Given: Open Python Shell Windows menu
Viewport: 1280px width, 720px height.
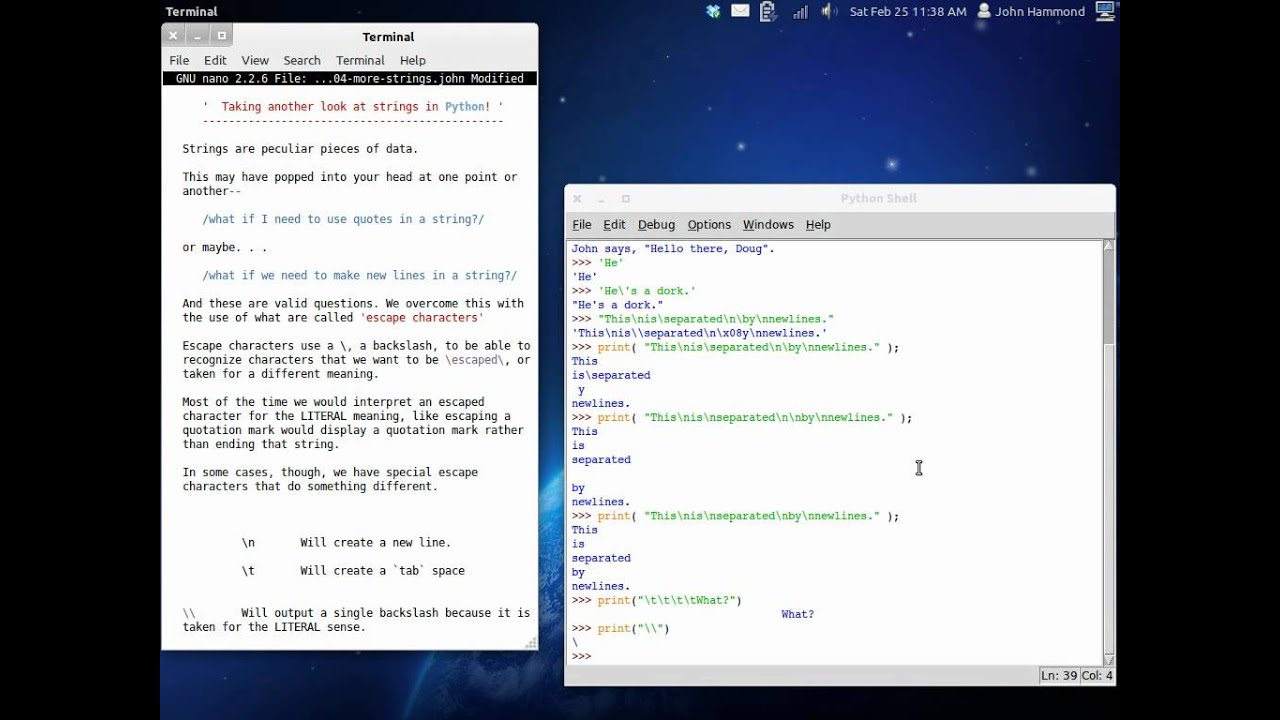Looking at the screenshot, I should (768, 225).
